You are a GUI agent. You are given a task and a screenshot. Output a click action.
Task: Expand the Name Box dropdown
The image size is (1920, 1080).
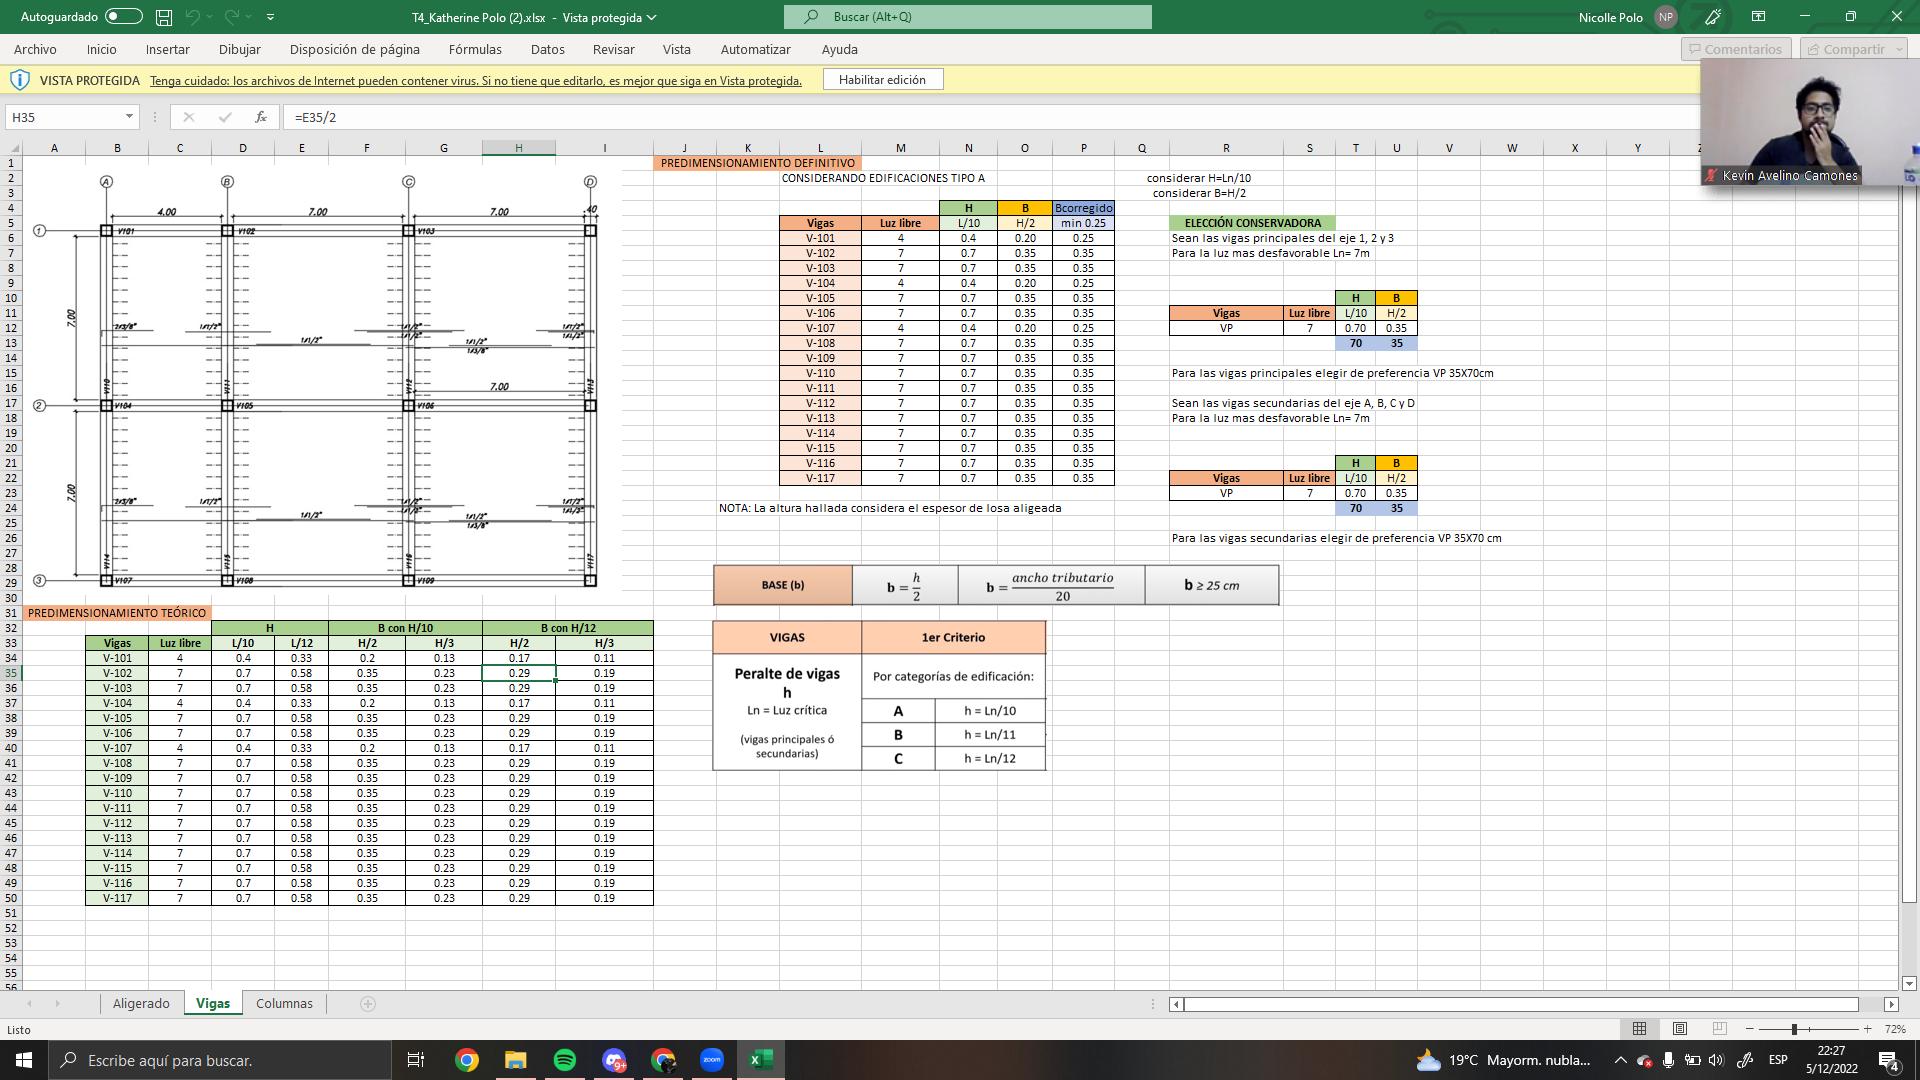tap(129, 117)
